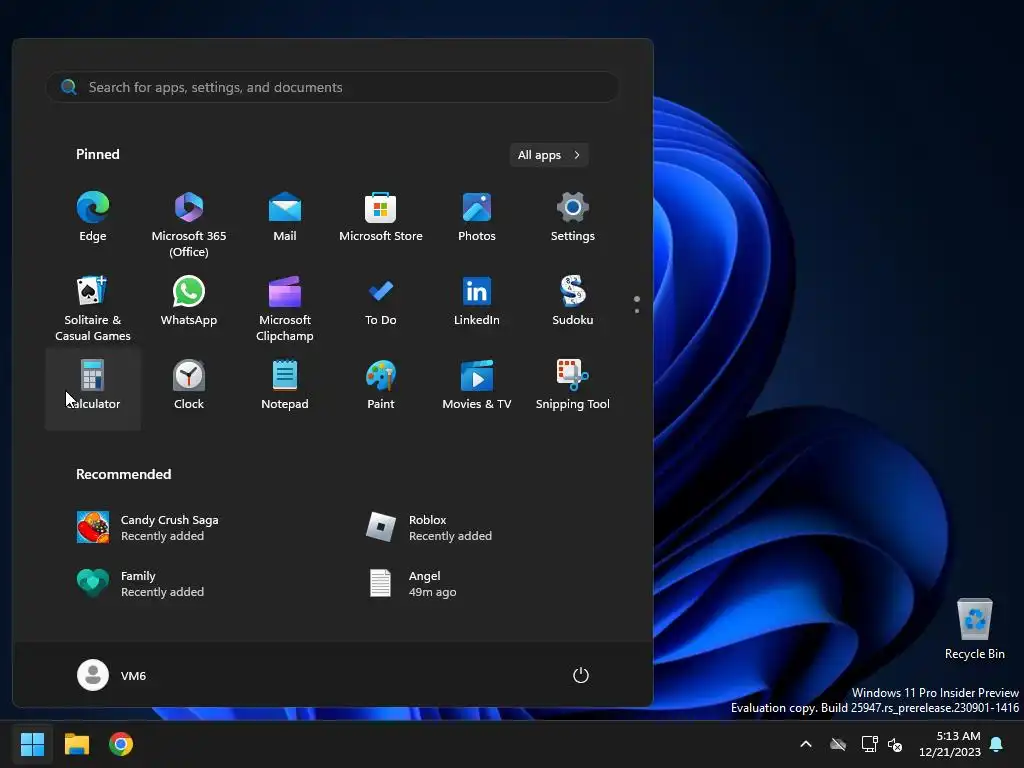Open Movies & TV

coord(477,386)
